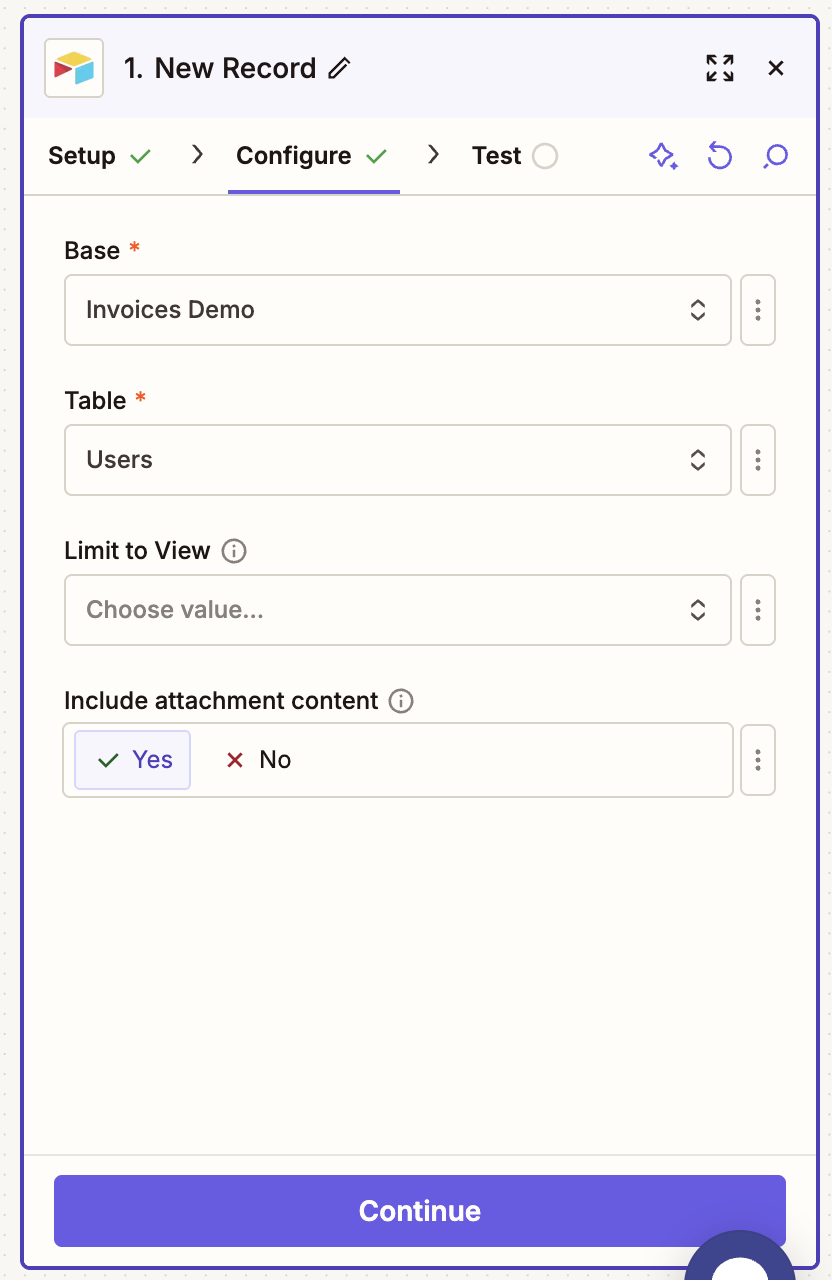The height and width of the screenshot is (1280, 832).
Task: Open the three-dot menu beside the Base field
Action: [758, 310]
